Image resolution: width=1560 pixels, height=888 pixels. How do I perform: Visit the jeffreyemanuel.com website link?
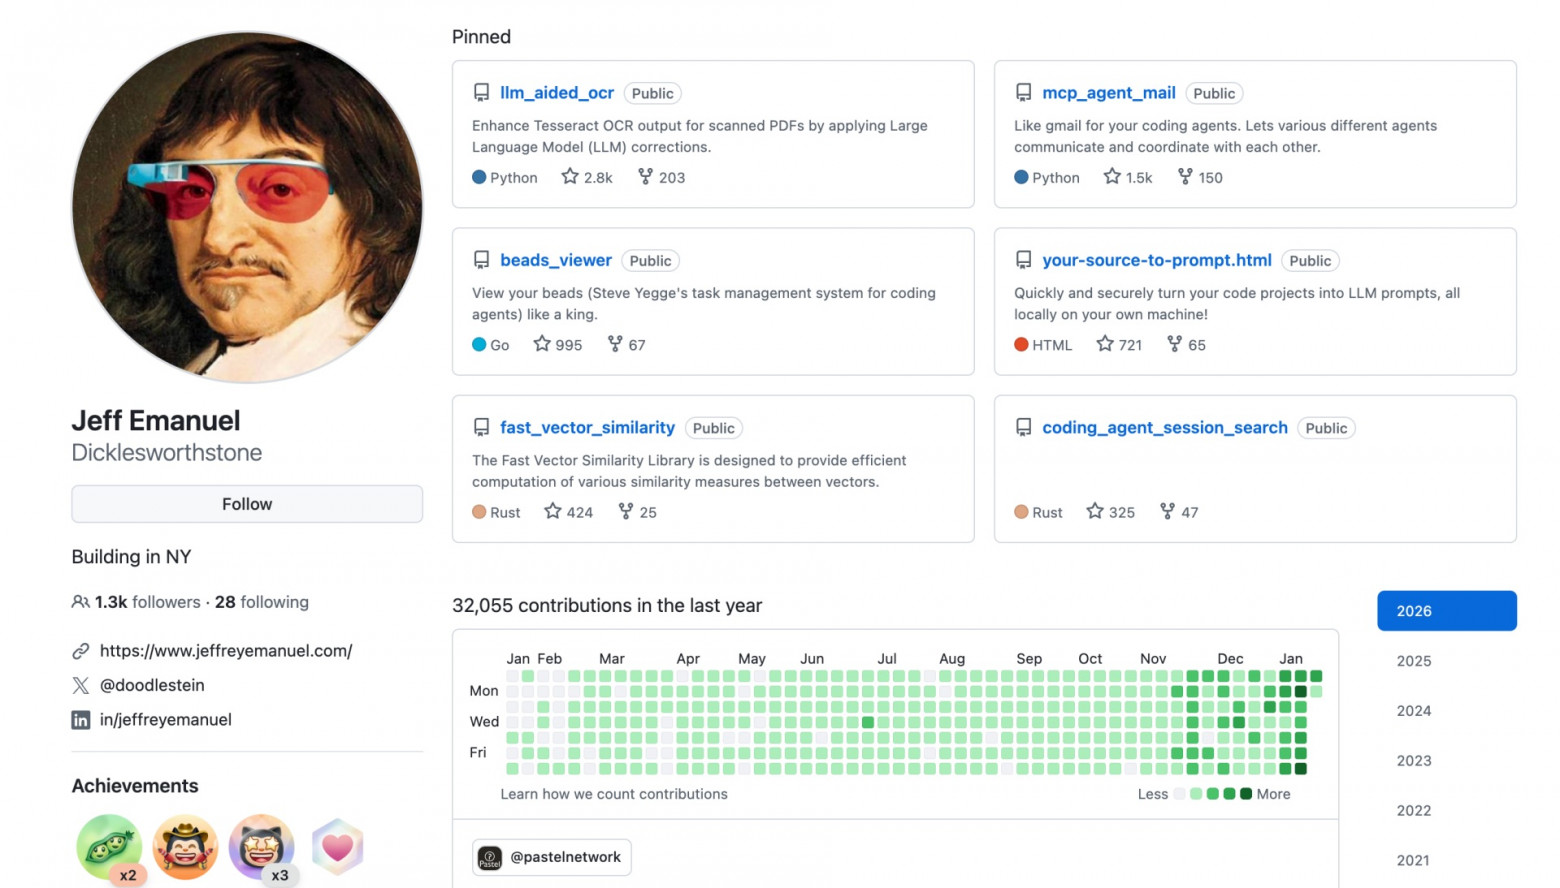[x=226, y=651]
